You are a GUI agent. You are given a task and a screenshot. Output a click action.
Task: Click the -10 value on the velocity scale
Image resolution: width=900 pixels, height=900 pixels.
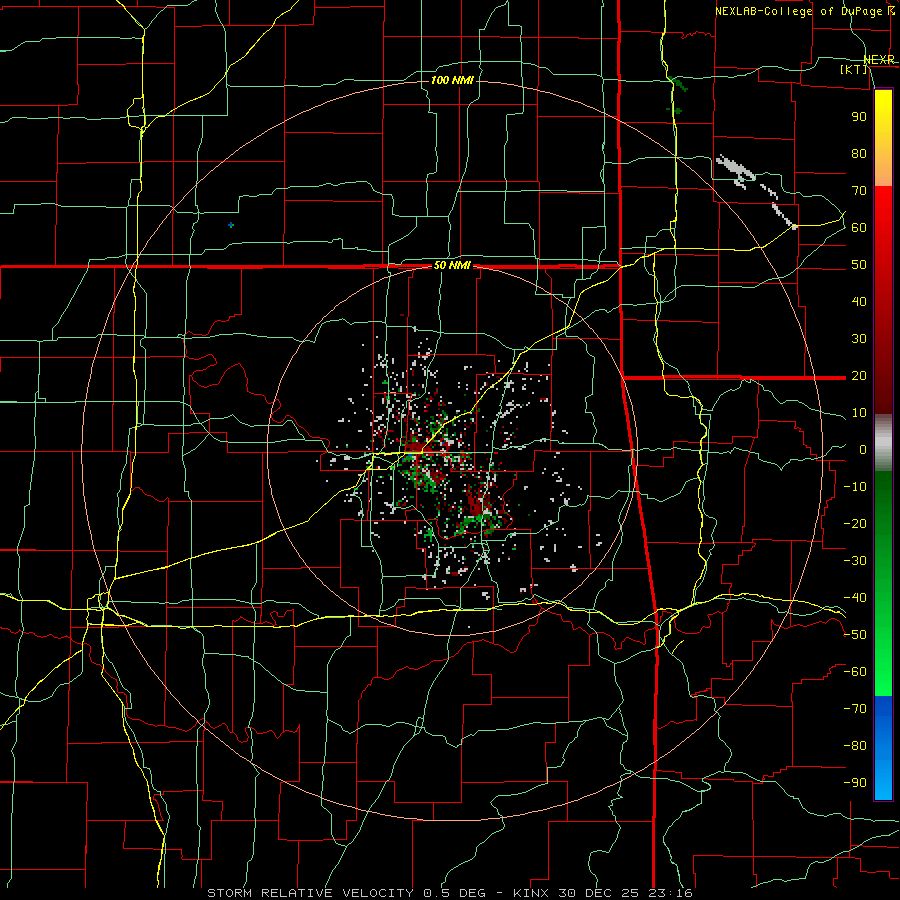click(855, 487)
